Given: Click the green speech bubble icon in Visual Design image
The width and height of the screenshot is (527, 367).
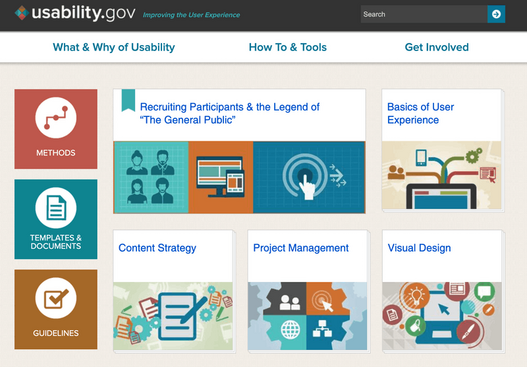Looking at the screenshot, I should pyautogui.click(x=484, y=291).
